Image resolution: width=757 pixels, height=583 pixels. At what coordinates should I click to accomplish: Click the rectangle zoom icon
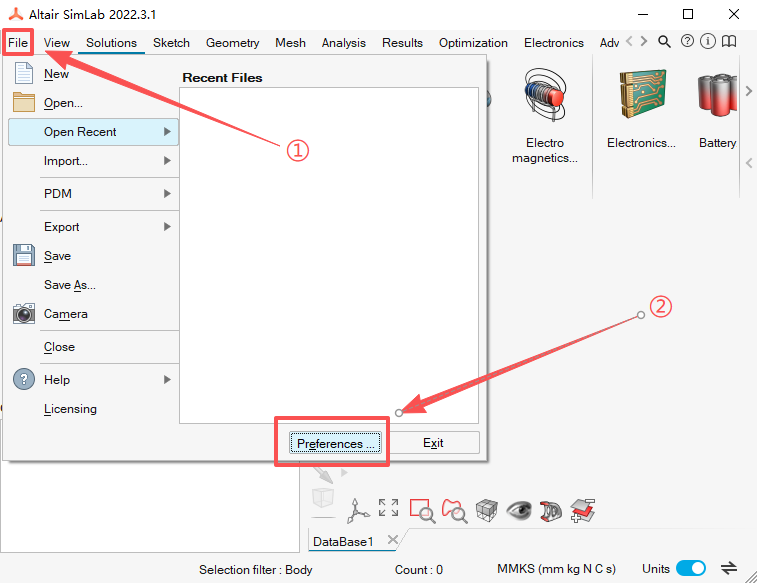422,511
